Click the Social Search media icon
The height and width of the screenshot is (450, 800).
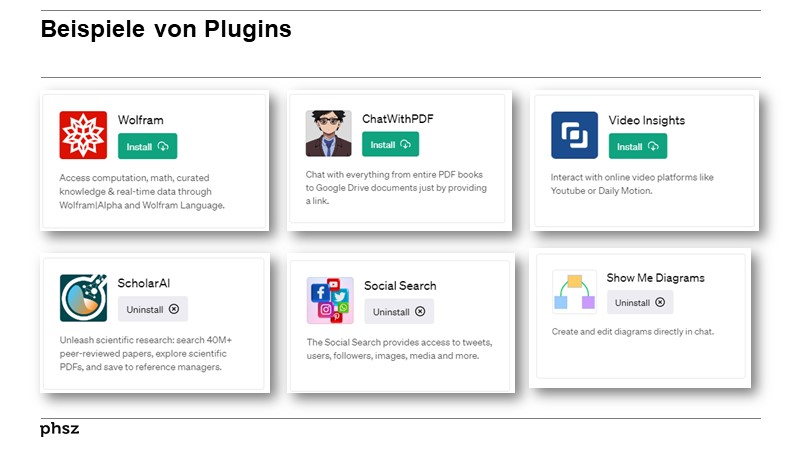pos(330,301)
